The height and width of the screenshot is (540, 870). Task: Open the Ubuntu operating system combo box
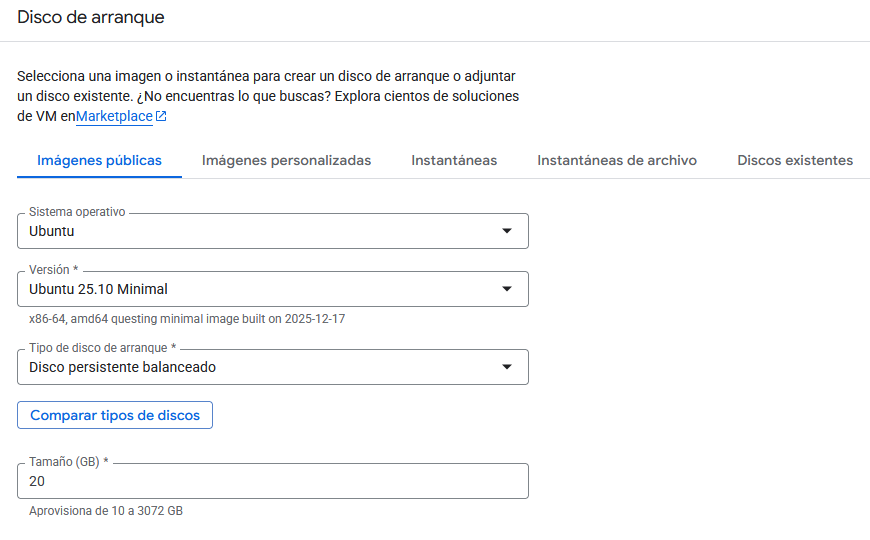[260, 232]
